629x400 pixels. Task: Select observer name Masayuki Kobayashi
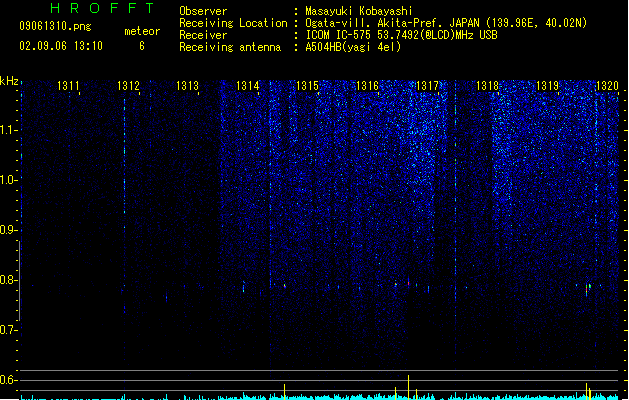[359, 11]
